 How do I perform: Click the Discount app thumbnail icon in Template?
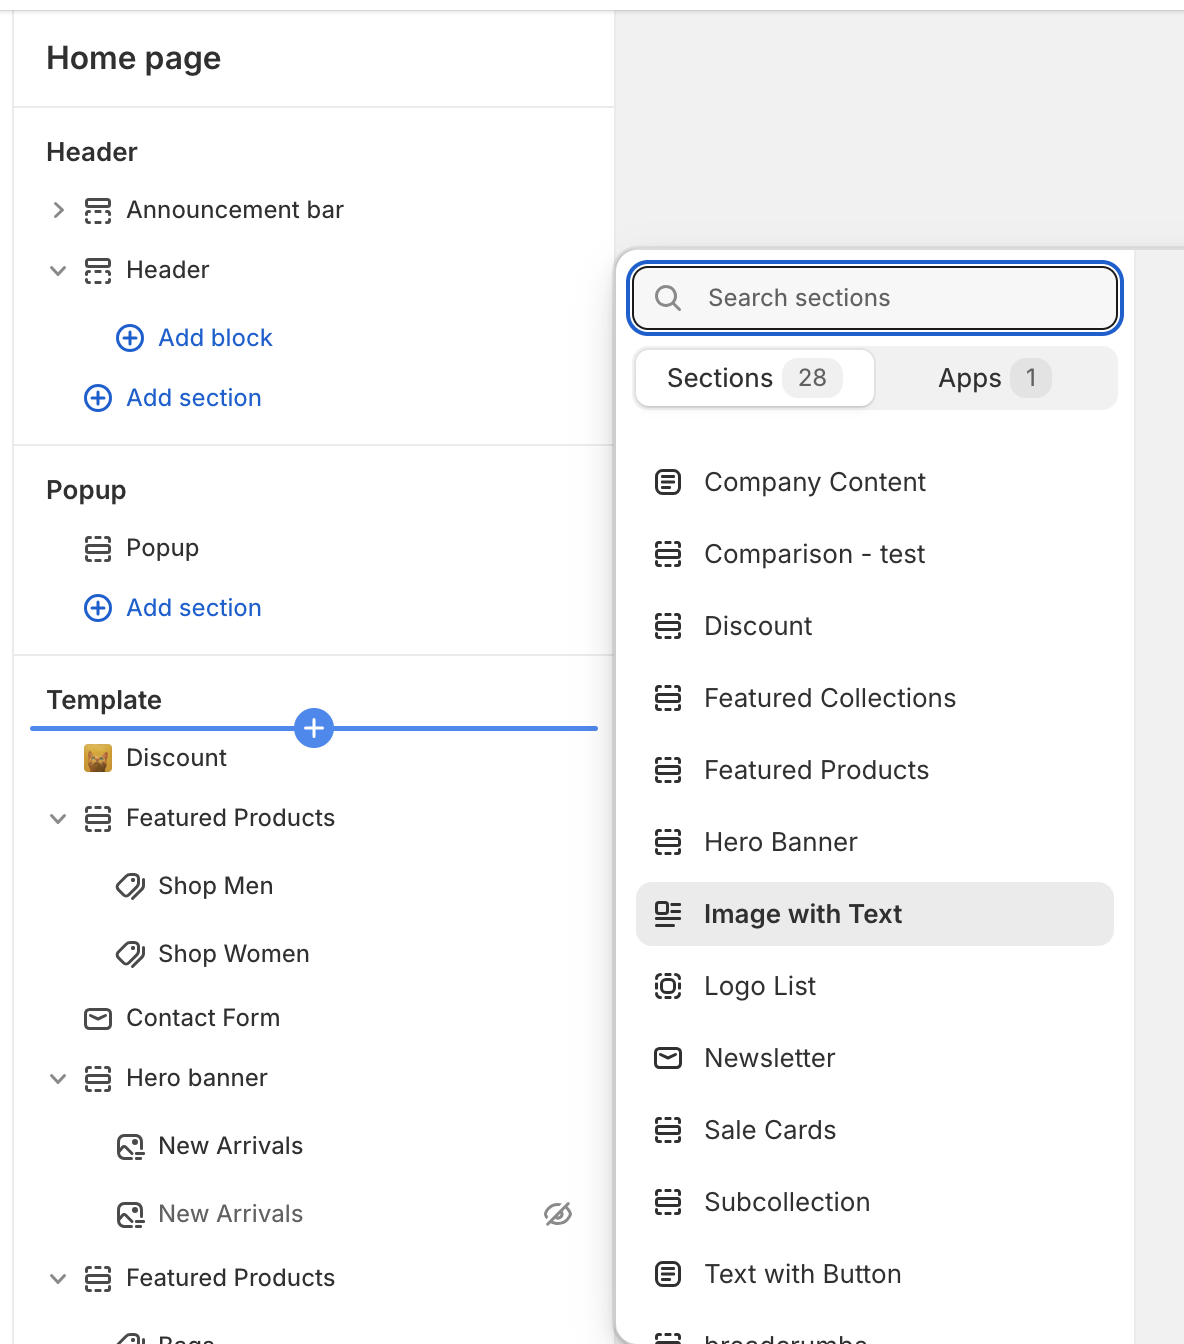coord(98,759)
